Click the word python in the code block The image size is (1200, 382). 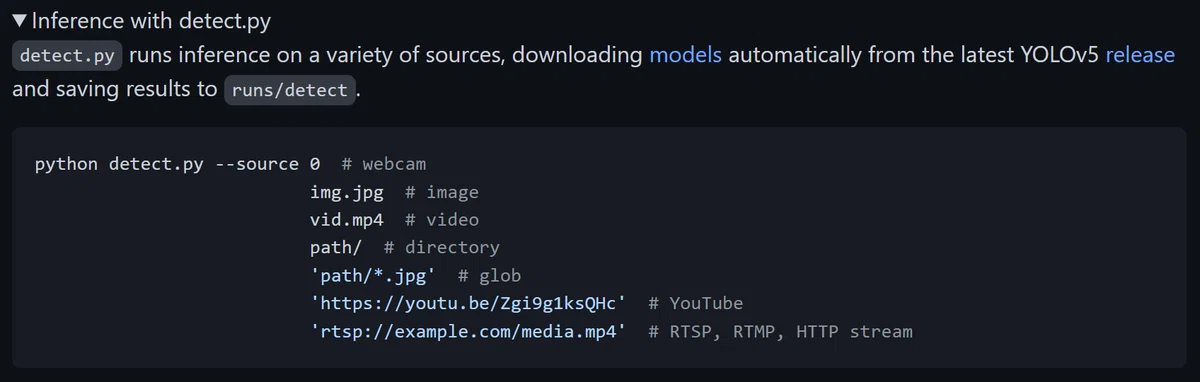pyautogui.click(x=66, y=164)
